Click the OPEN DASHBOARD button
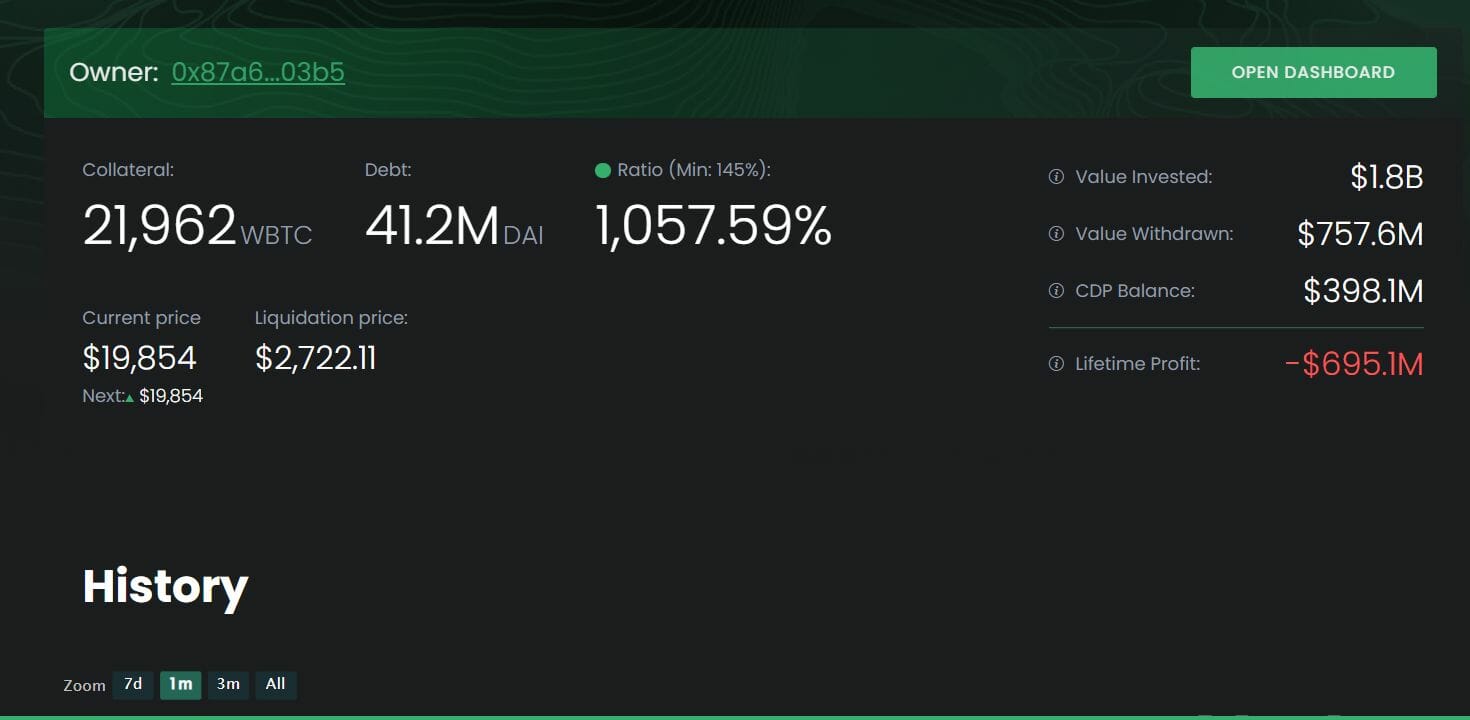The height and width of the screenshot is (720, 1470). click(1313, 72)
